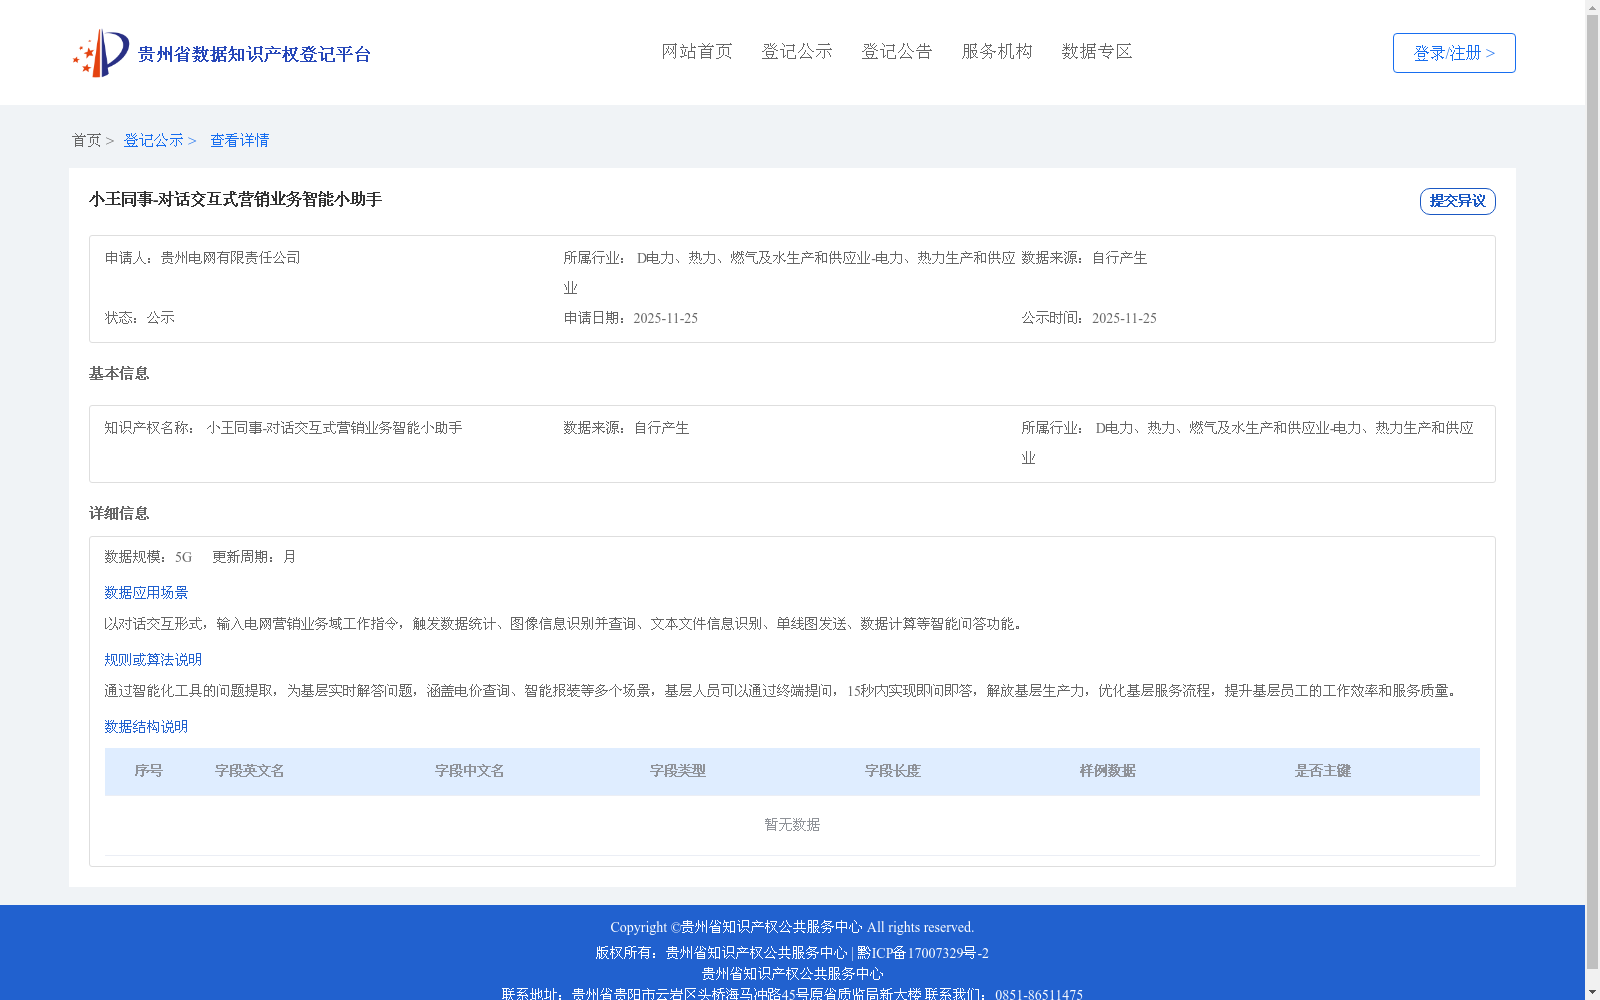1600x1000 pixels.
Task: Click the 是否主键 column header
Action: [x=1323, y=771]
